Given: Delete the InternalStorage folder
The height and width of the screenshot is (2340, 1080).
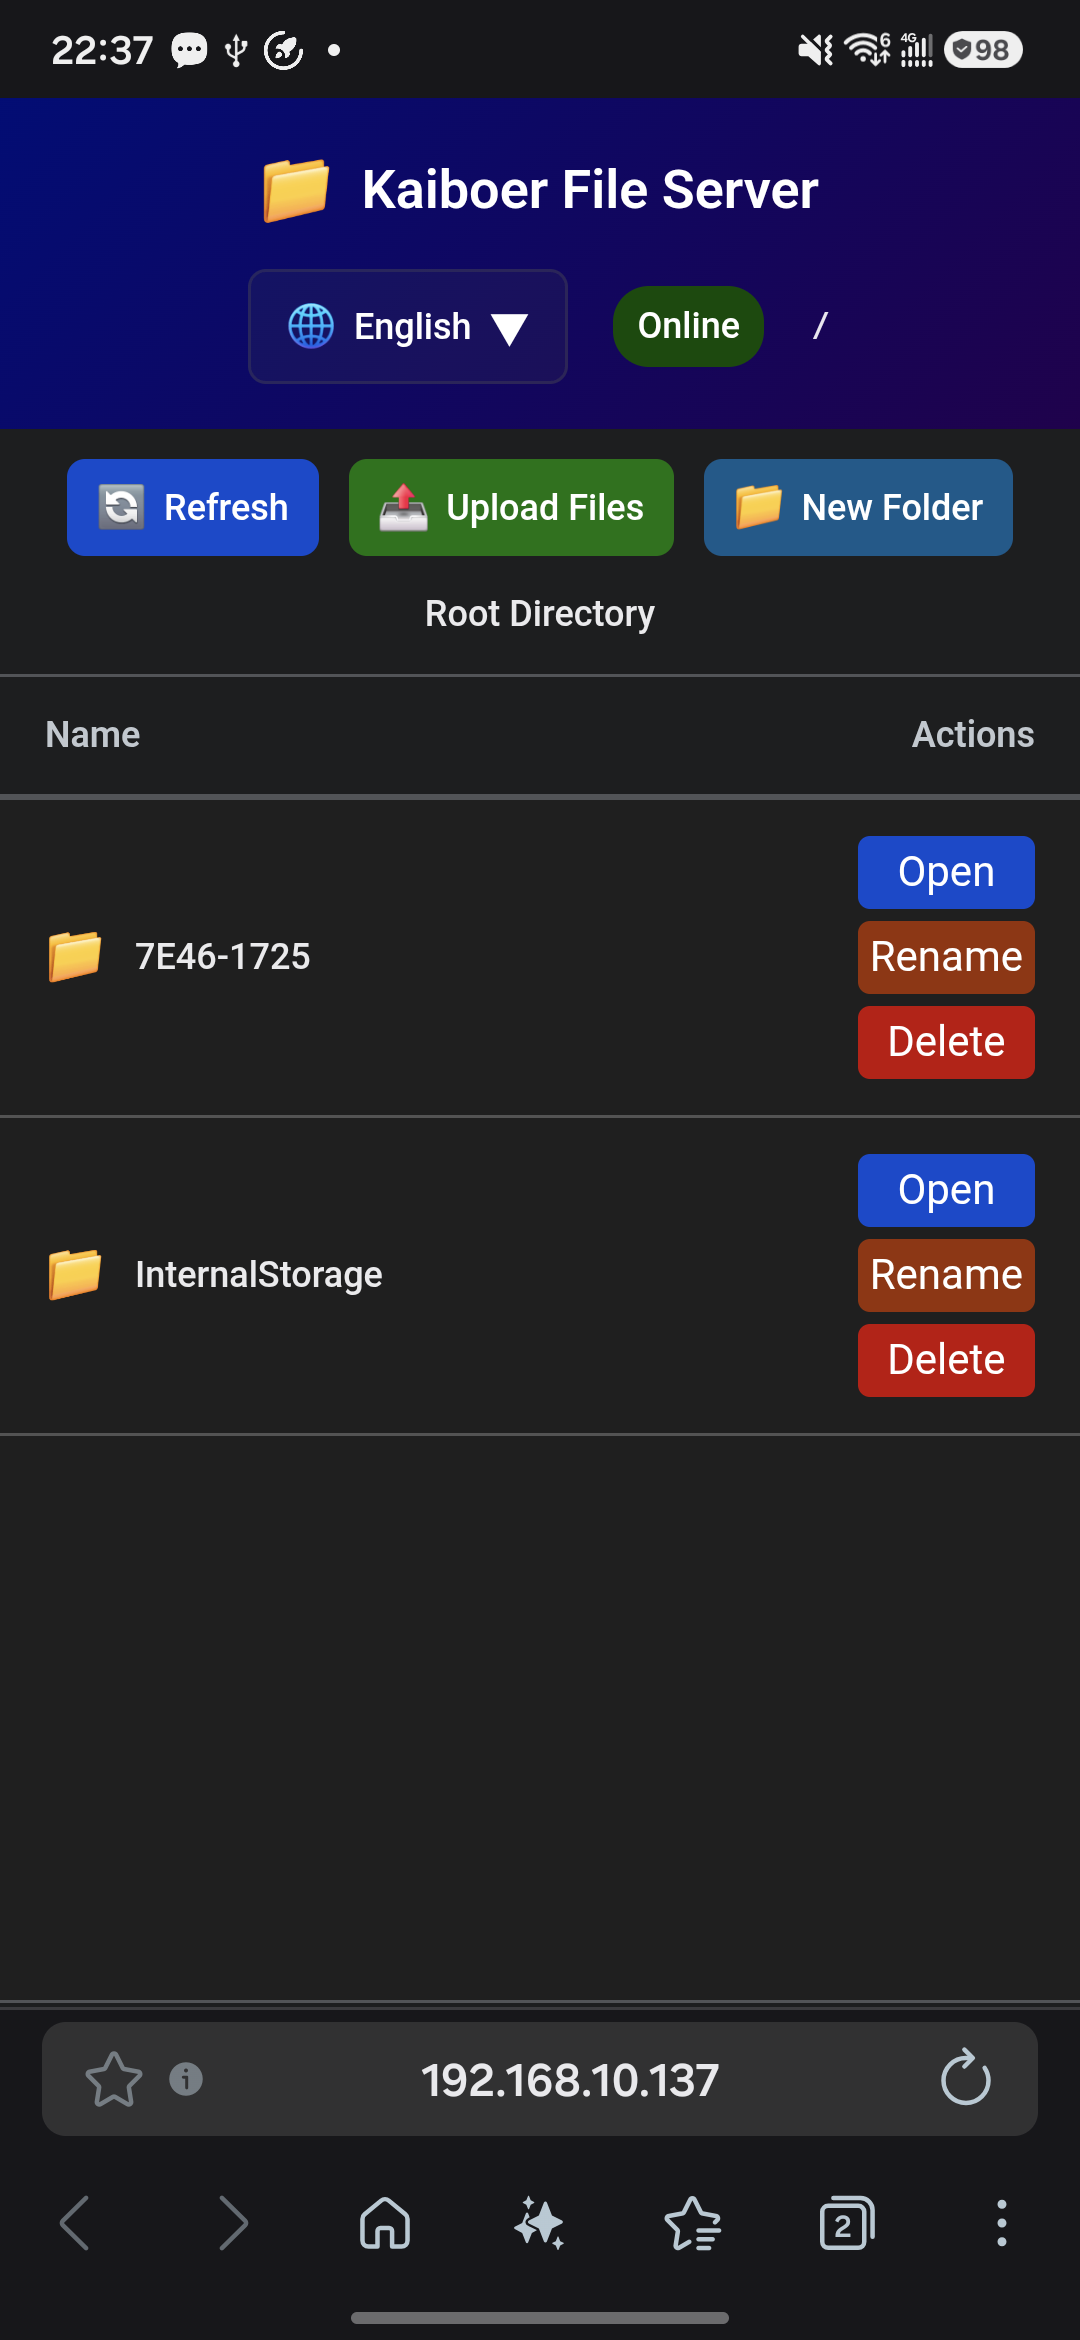Looking at the screenshot, I should click(x=946, y=1360).
